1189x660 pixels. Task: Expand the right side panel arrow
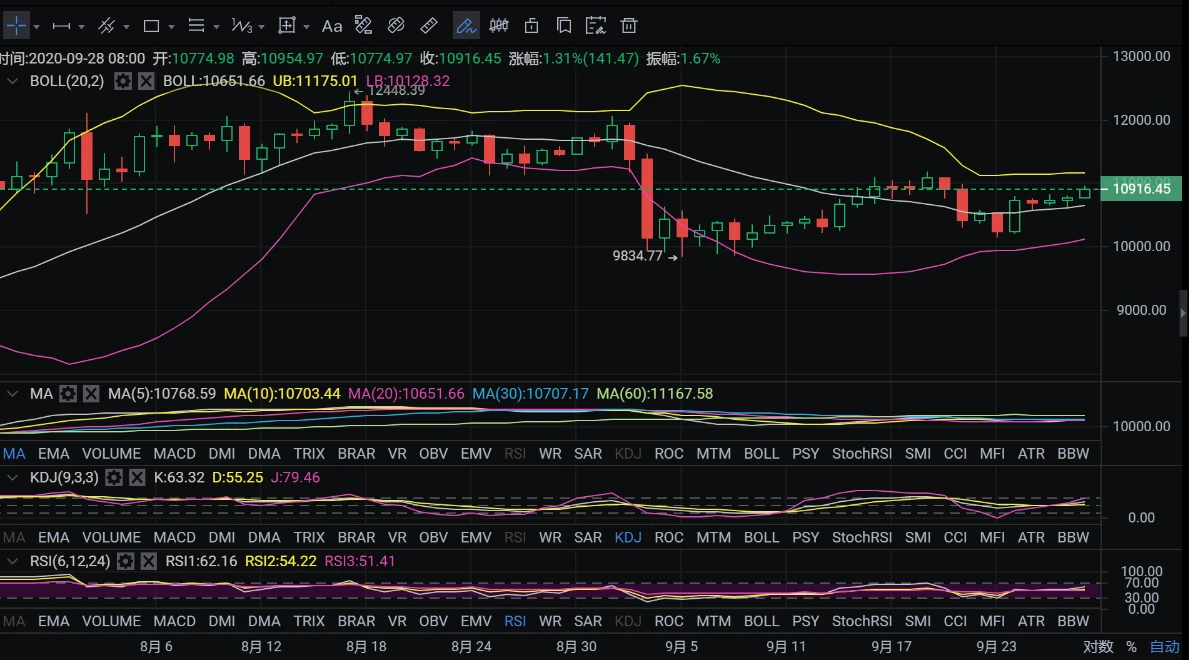click(x=1184, y=313)
